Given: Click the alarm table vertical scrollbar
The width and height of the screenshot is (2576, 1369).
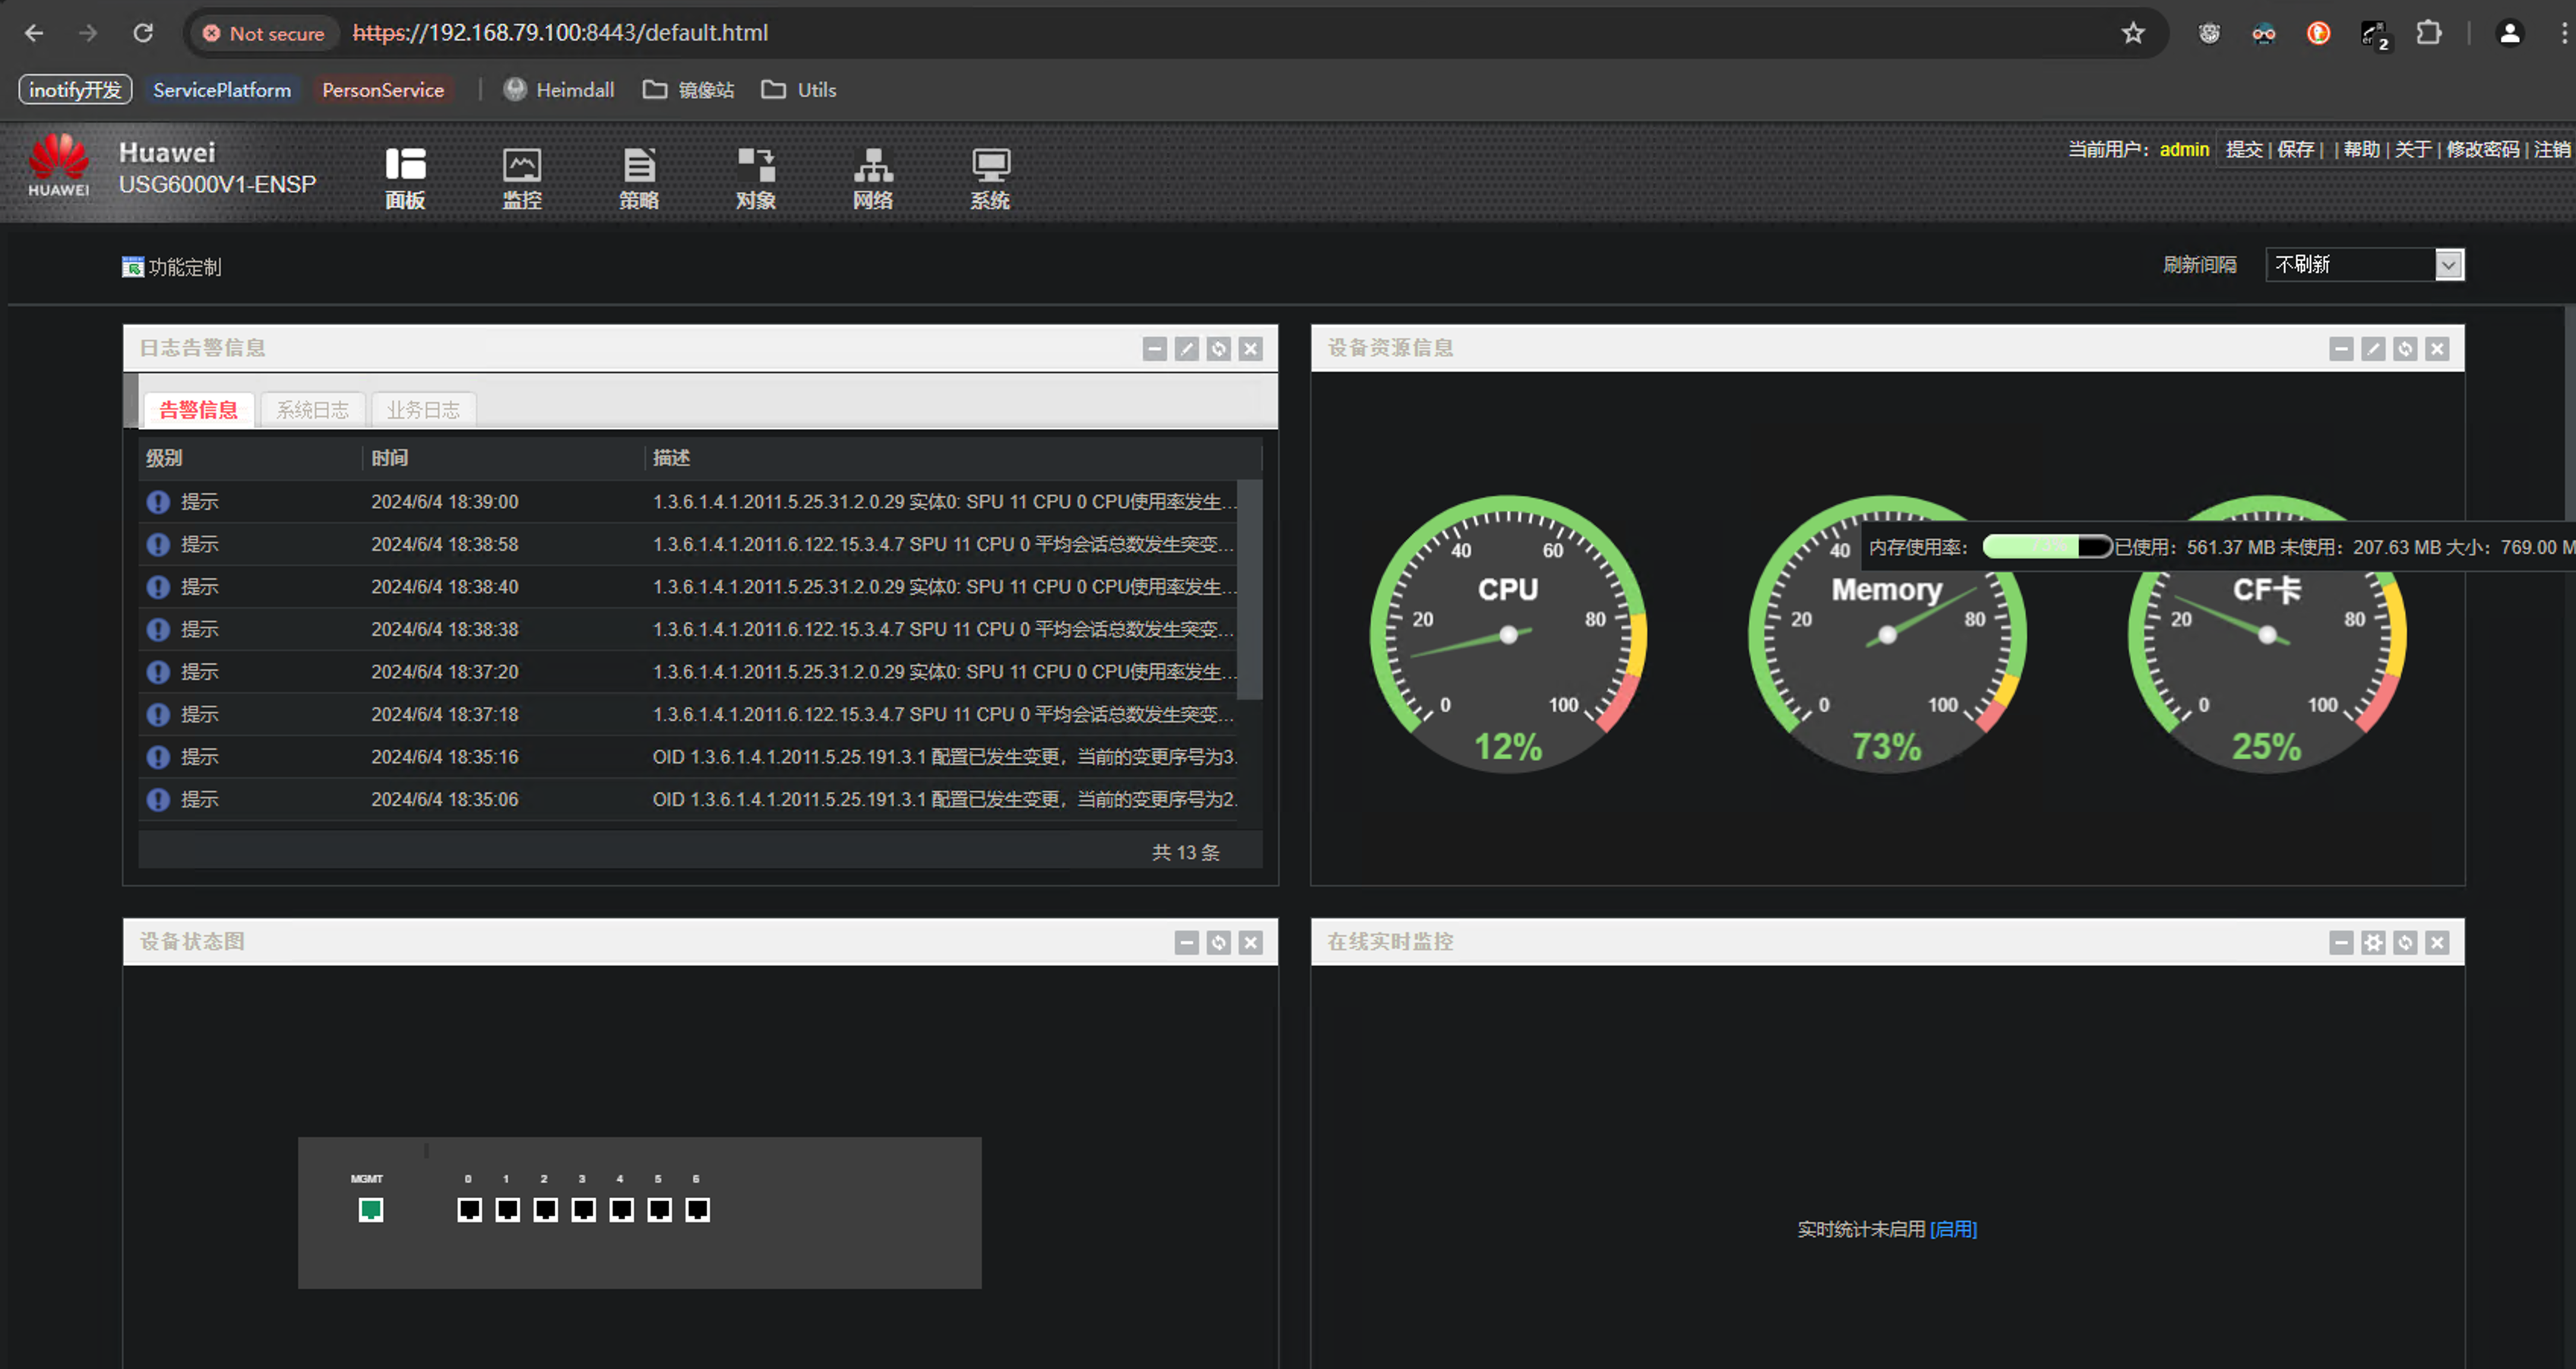Looking at the screenshot, I should click(x=1249, y=590).
